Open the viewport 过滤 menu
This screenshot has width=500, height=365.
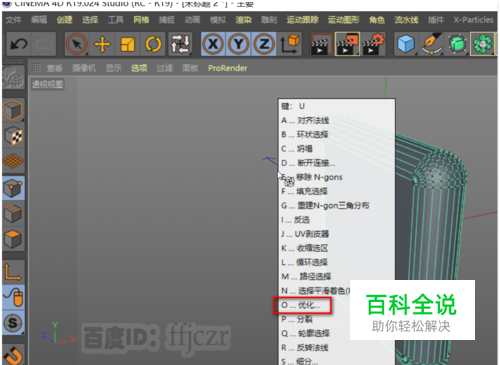165,68
